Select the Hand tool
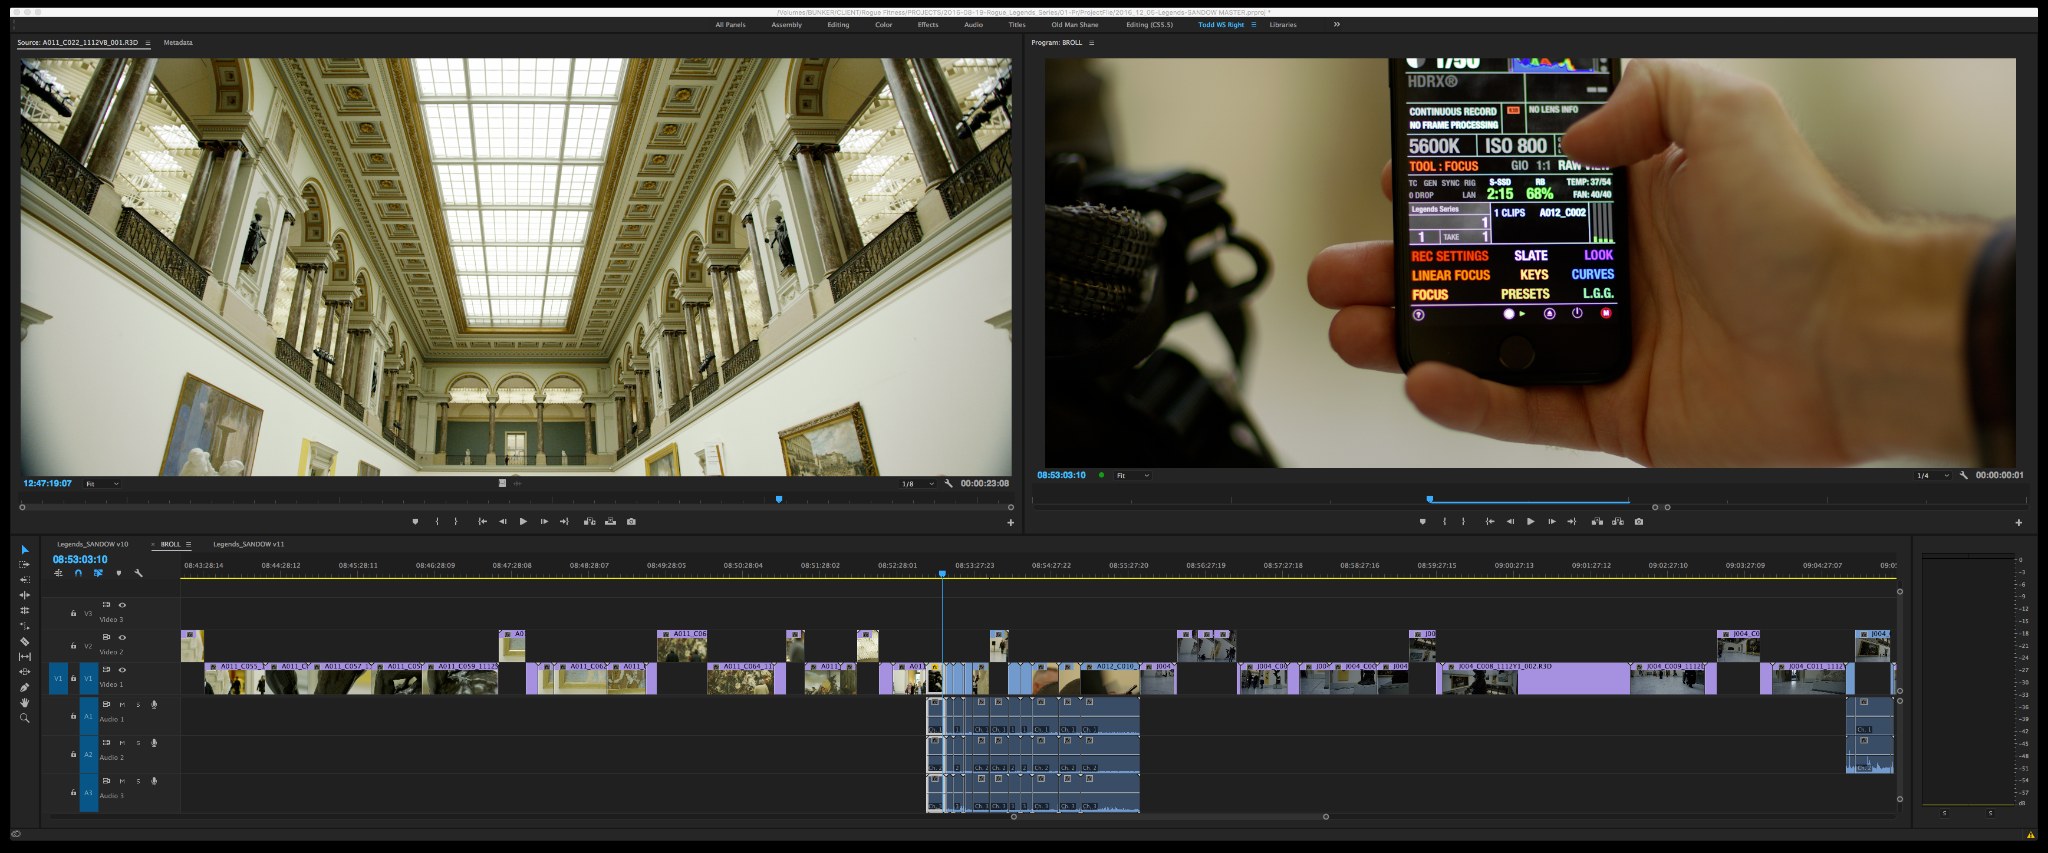 coord(25,703)
